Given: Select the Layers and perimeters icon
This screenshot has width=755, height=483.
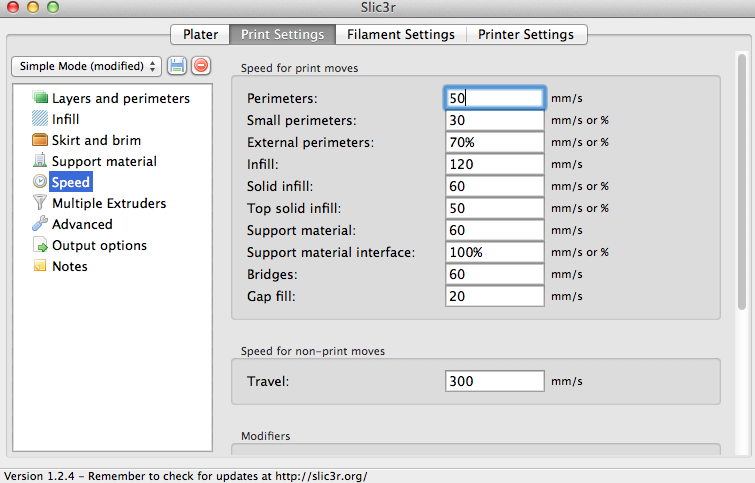Looking at the screenshot, I should (40, 98).
